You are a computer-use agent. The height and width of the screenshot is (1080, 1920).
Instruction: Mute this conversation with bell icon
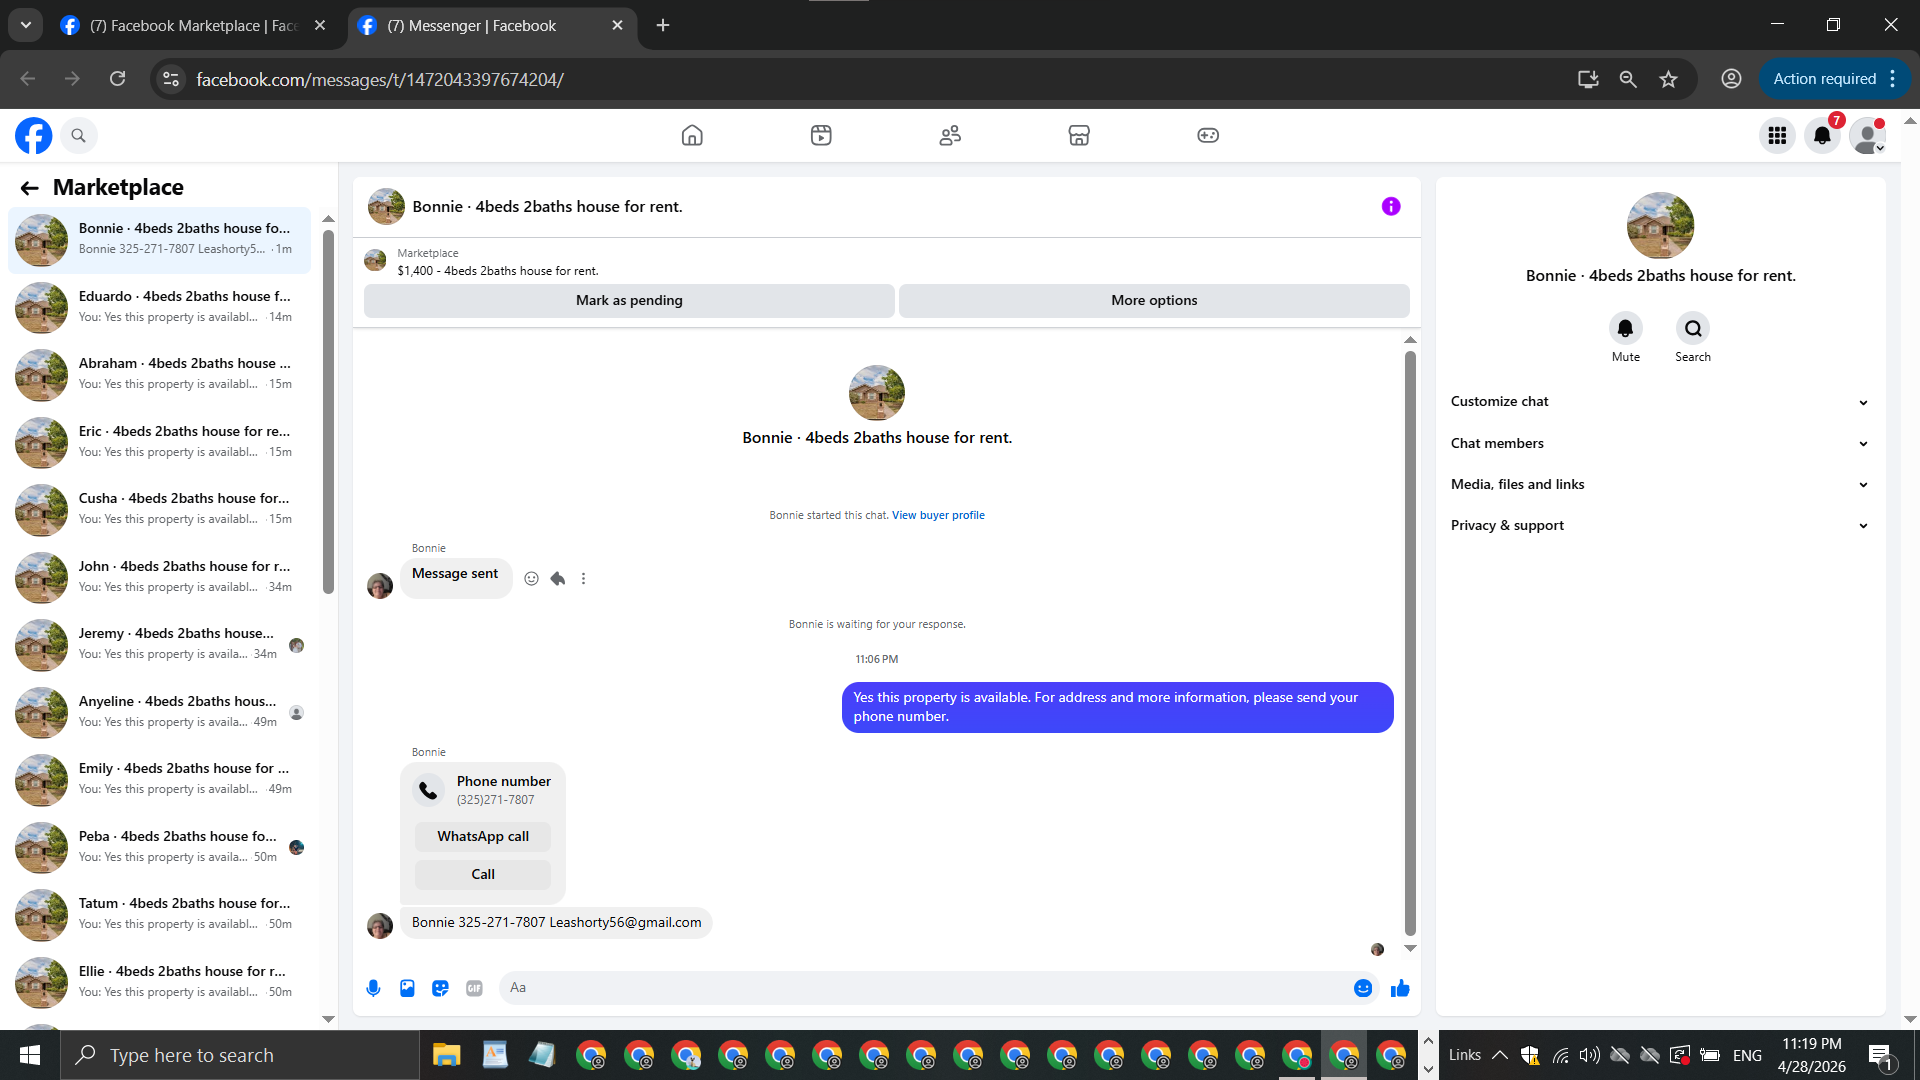point(1625,328)
